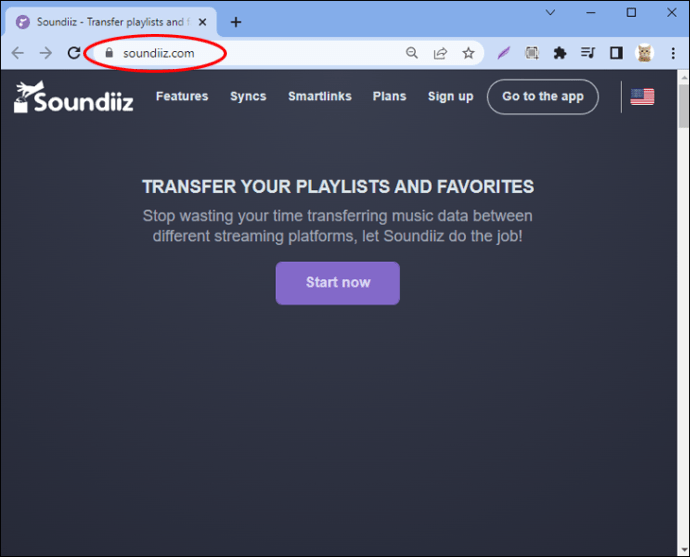Screen dimensions: 690x557
Task: Open the screenshot capture extension icon
Action: coord(532,53)
